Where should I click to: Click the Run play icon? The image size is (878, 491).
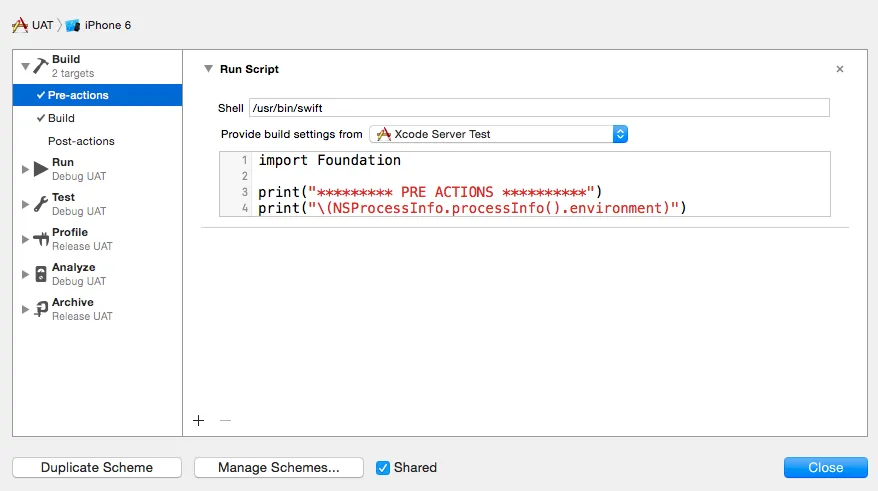[x=41, y=169]
